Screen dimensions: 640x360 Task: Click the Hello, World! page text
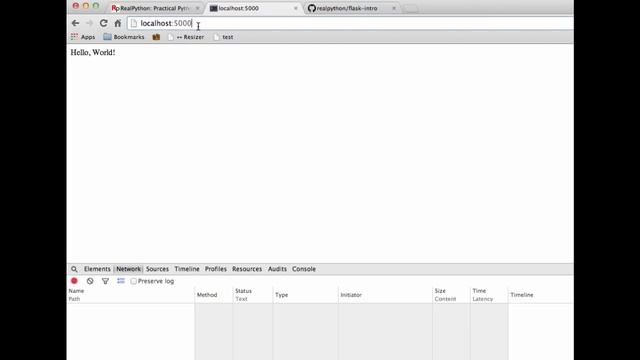pos(93,52)
